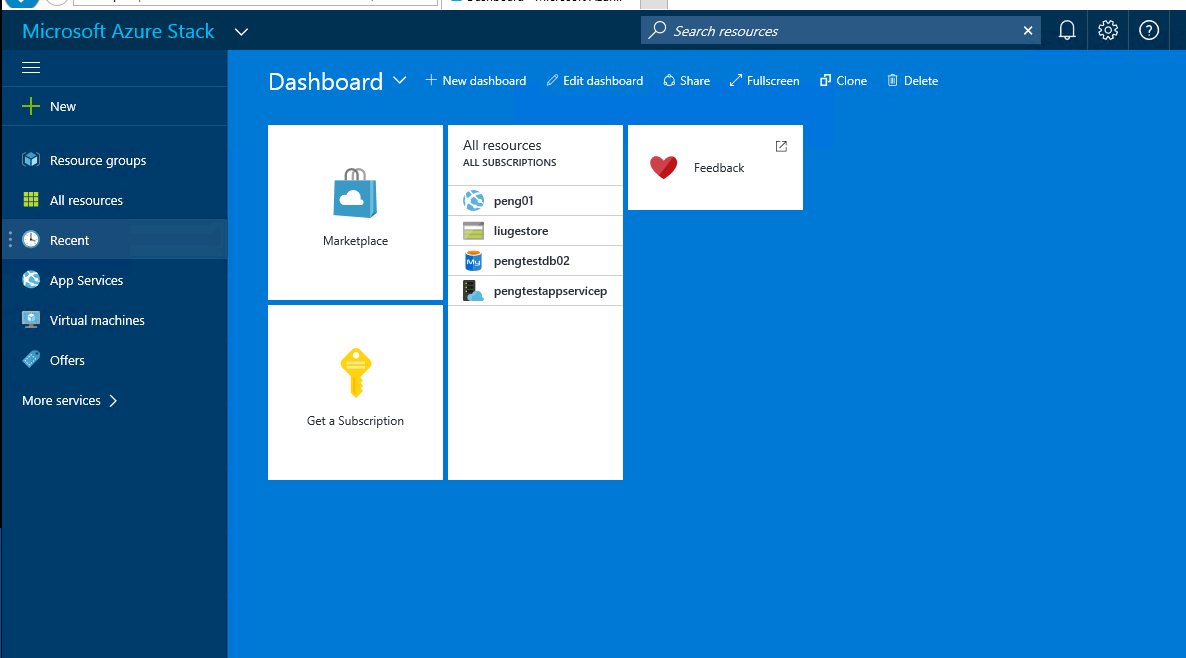Open the pengtestdb02 resource
This screenshot has height=658, width=1186.
536,261
